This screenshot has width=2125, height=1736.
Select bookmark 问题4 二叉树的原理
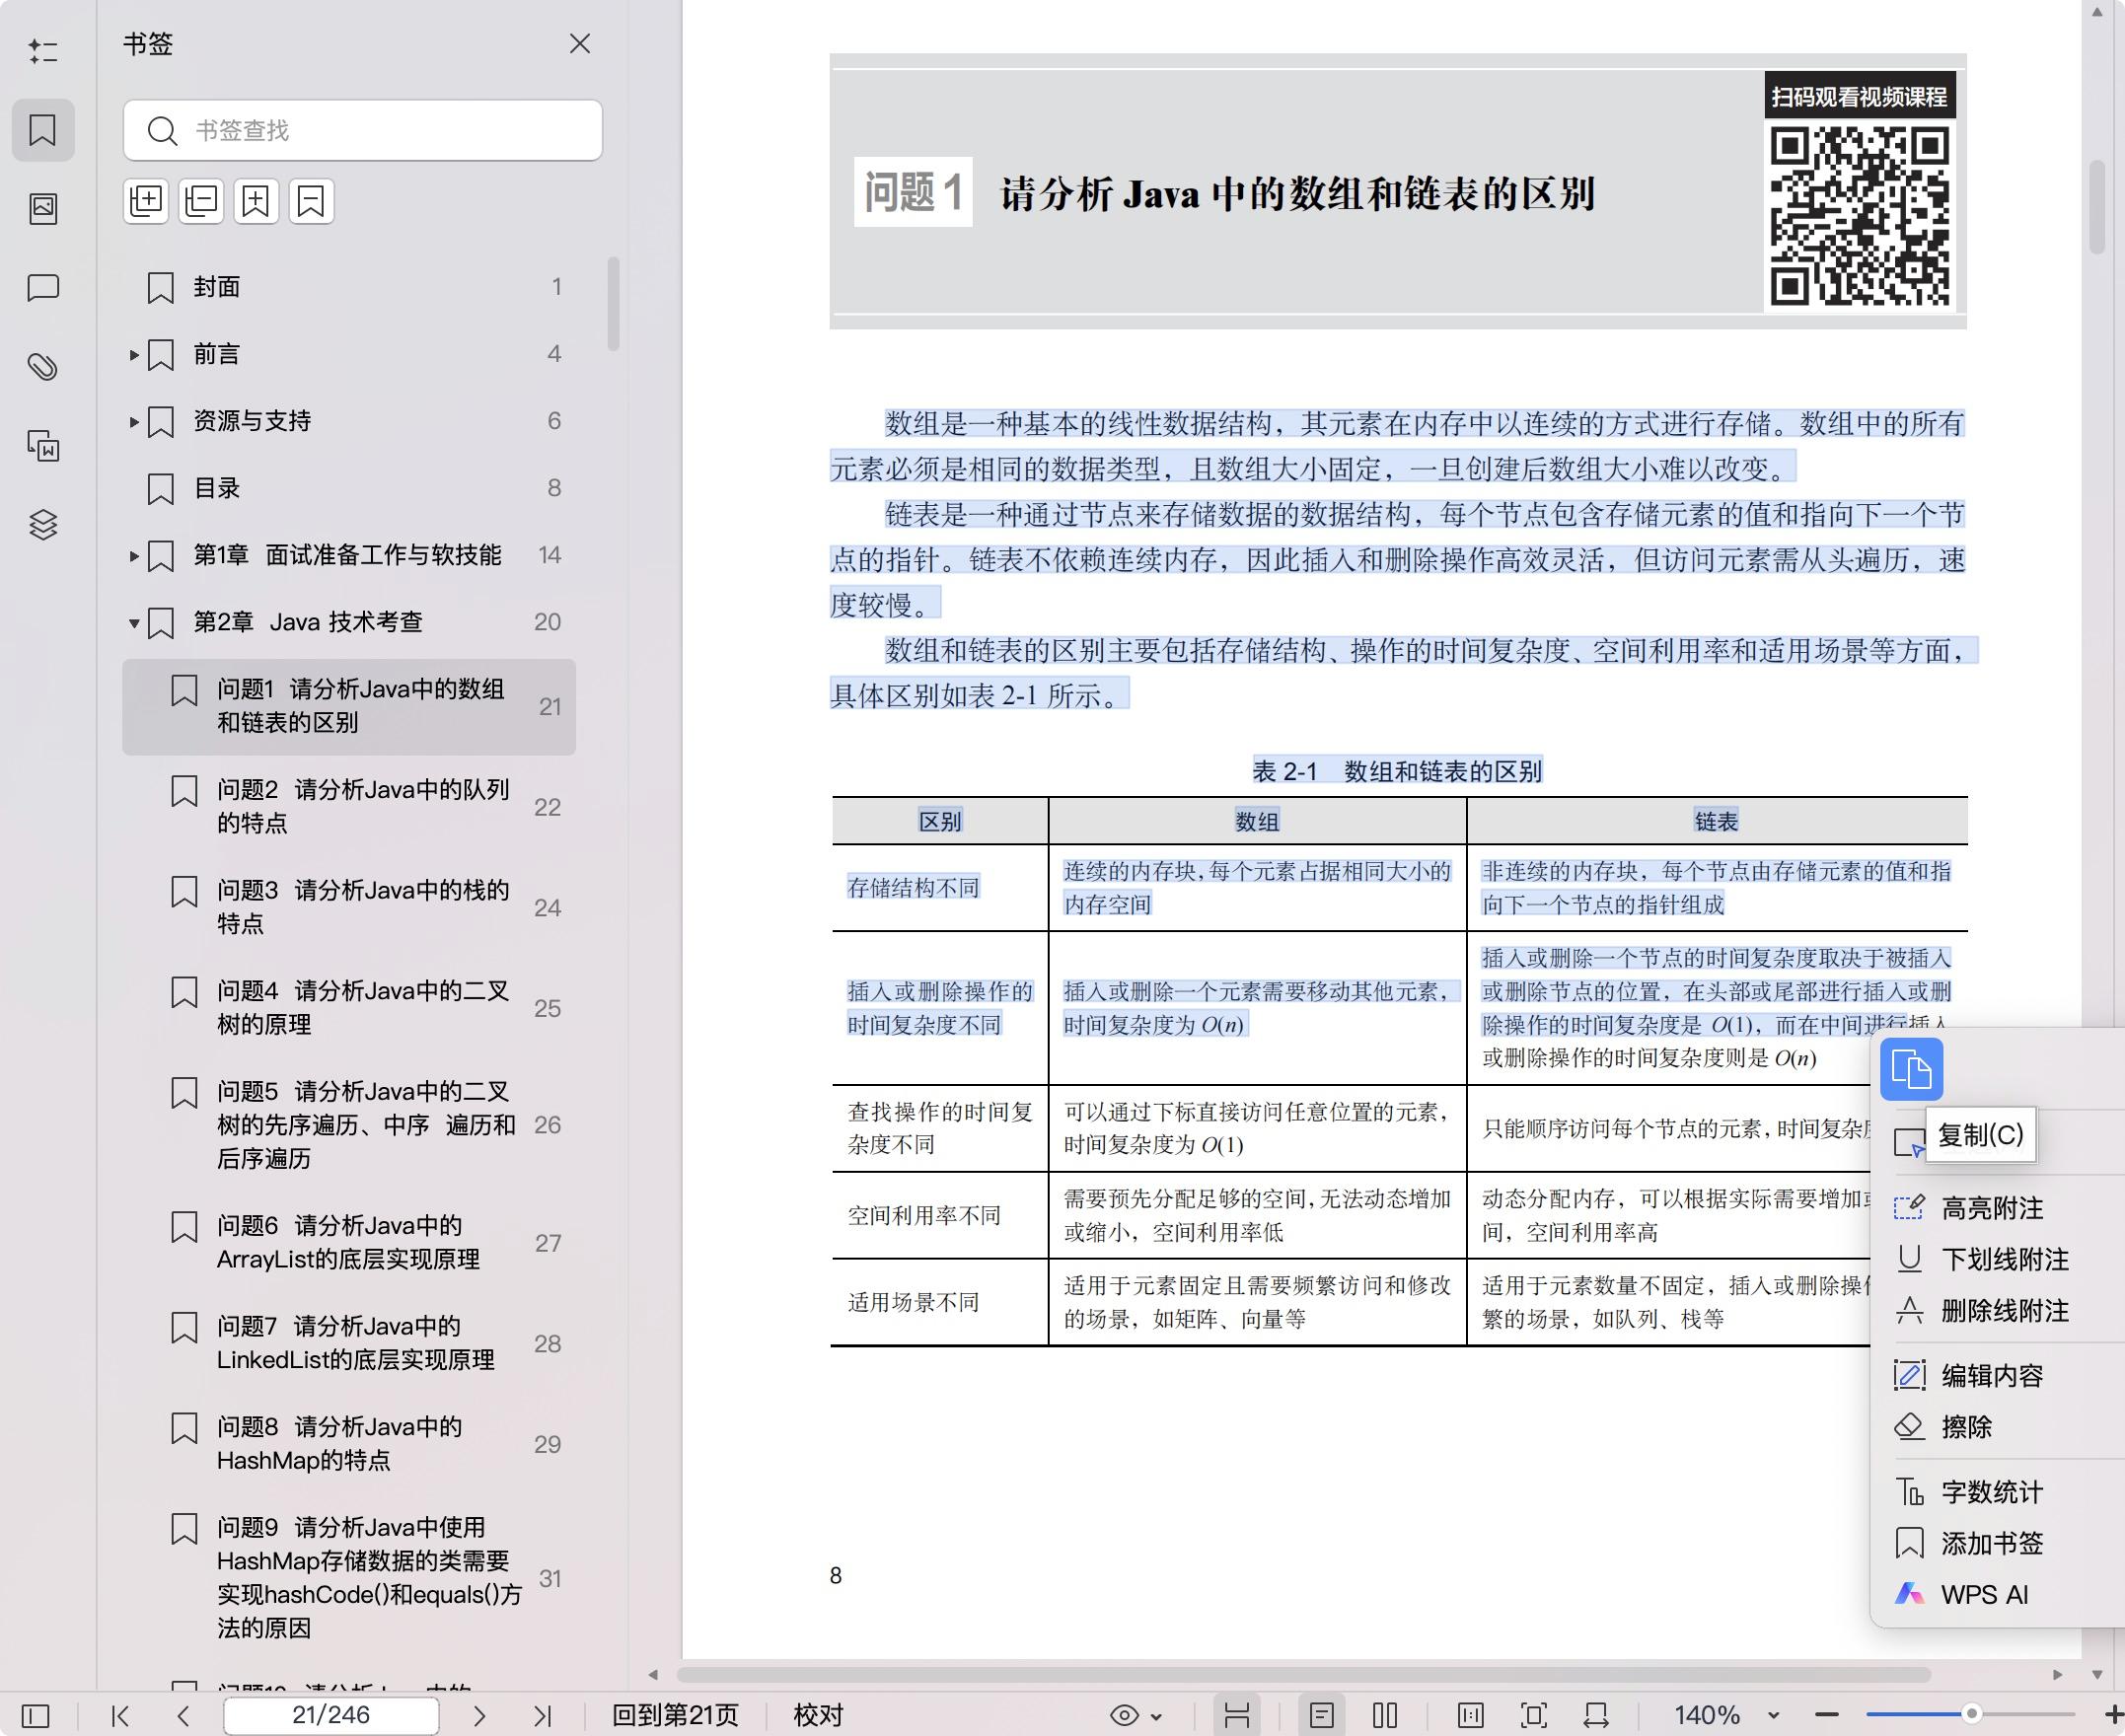349,1007
